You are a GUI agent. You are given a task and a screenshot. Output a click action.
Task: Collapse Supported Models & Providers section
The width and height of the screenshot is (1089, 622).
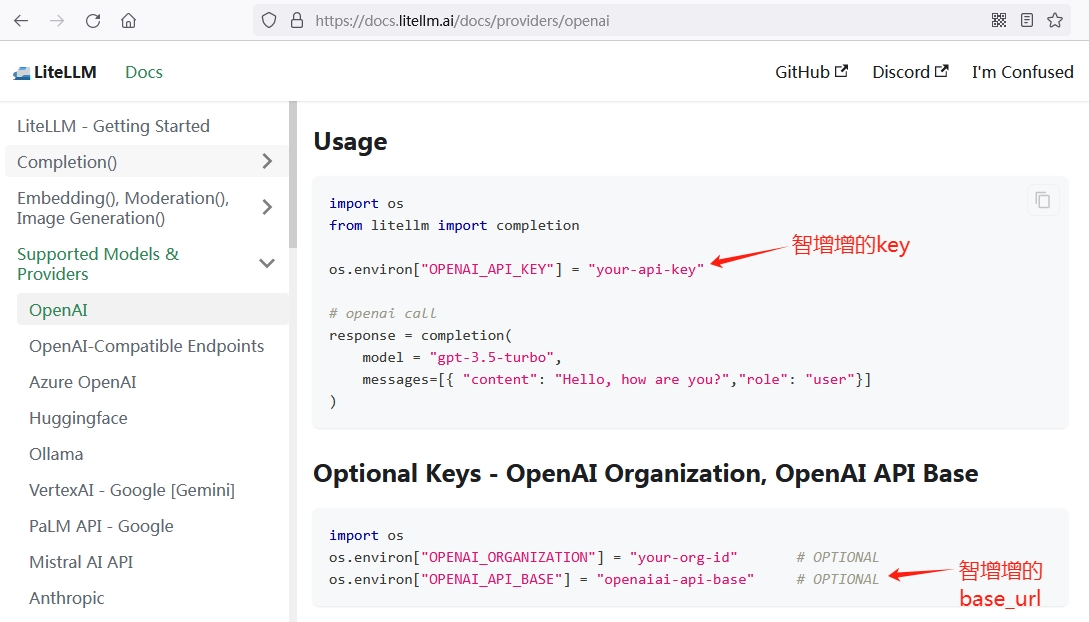click(266, 263)
